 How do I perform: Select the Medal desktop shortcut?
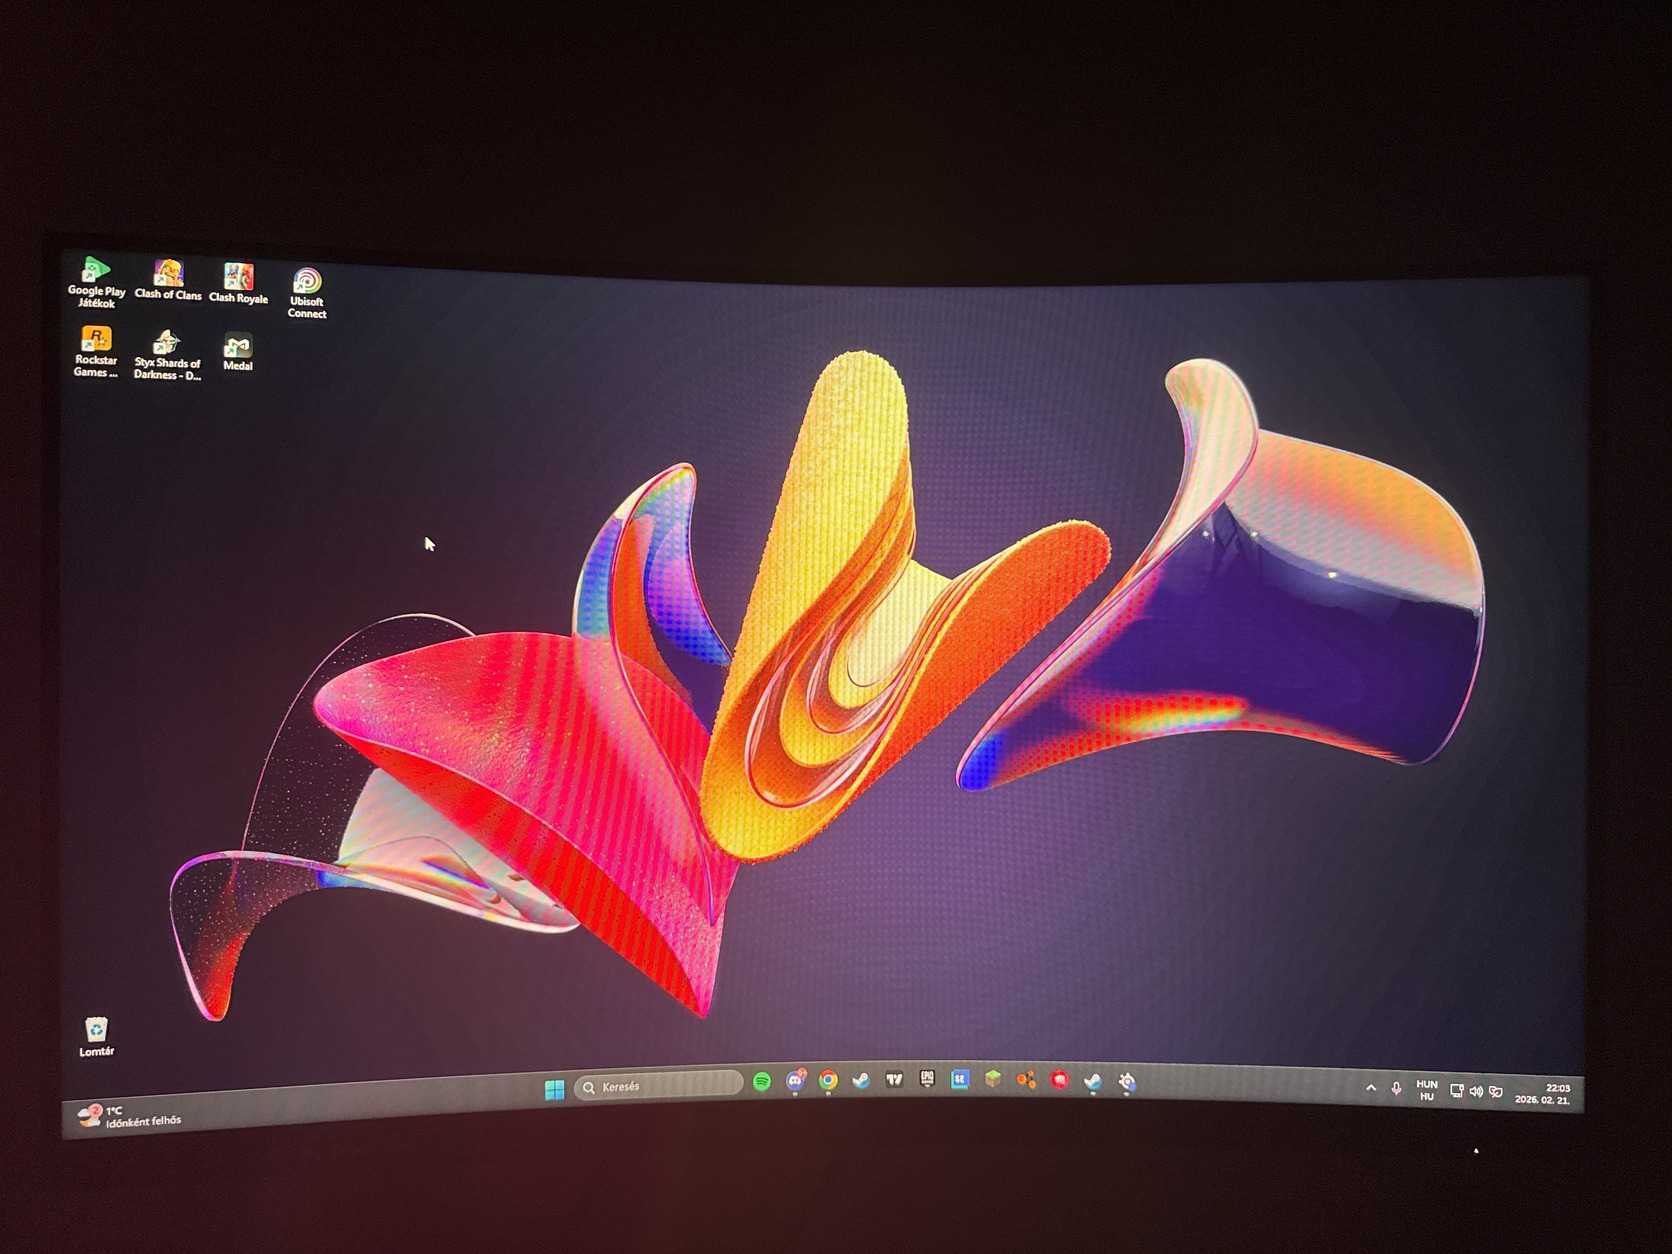[x=238, y=352]
